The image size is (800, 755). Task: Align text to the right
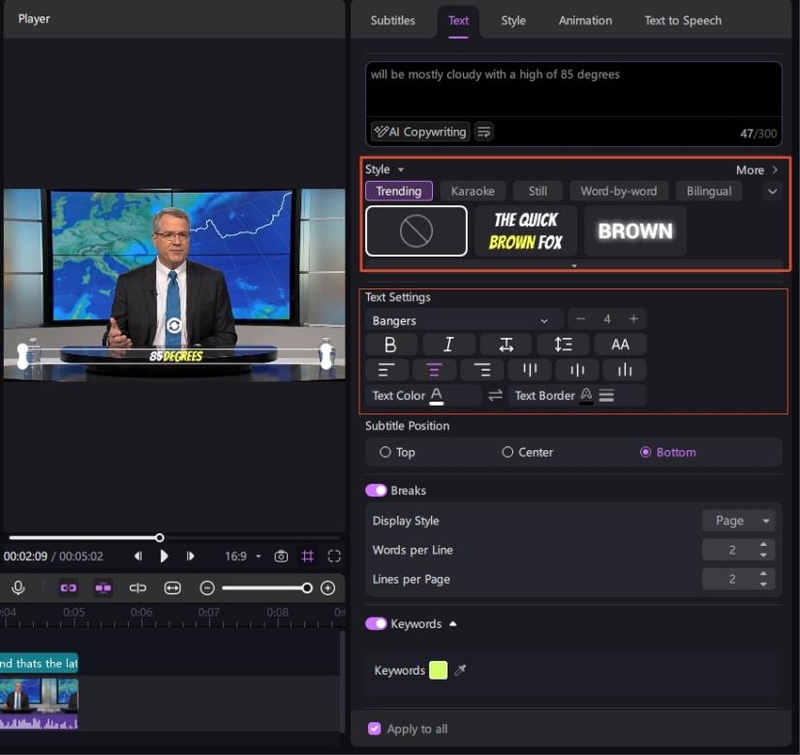coord(481,370)
